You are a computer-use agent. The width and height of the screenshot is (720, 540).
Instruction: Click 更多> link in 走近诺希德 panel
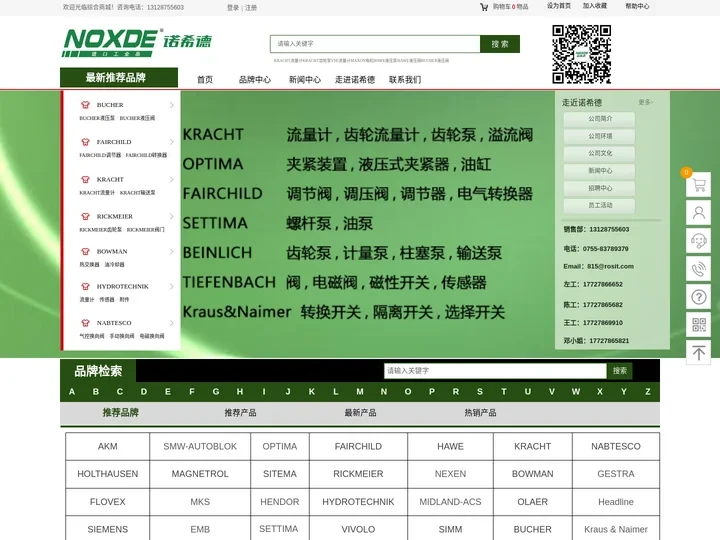[646, 102]
